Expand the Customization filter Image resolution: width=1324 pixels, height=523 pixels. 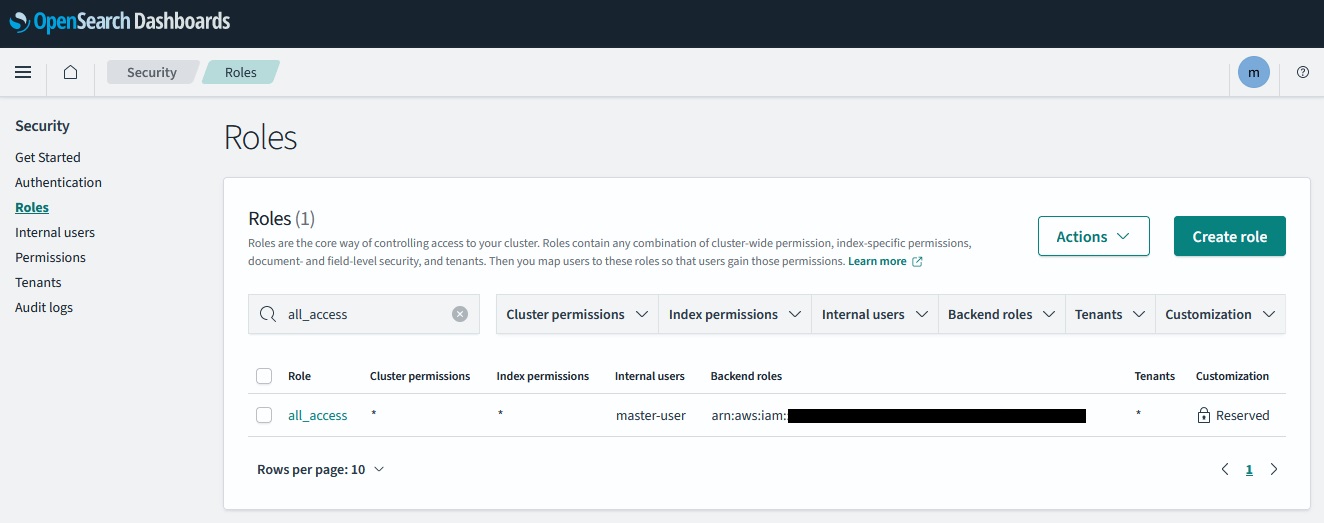[x=1220, y=314]
